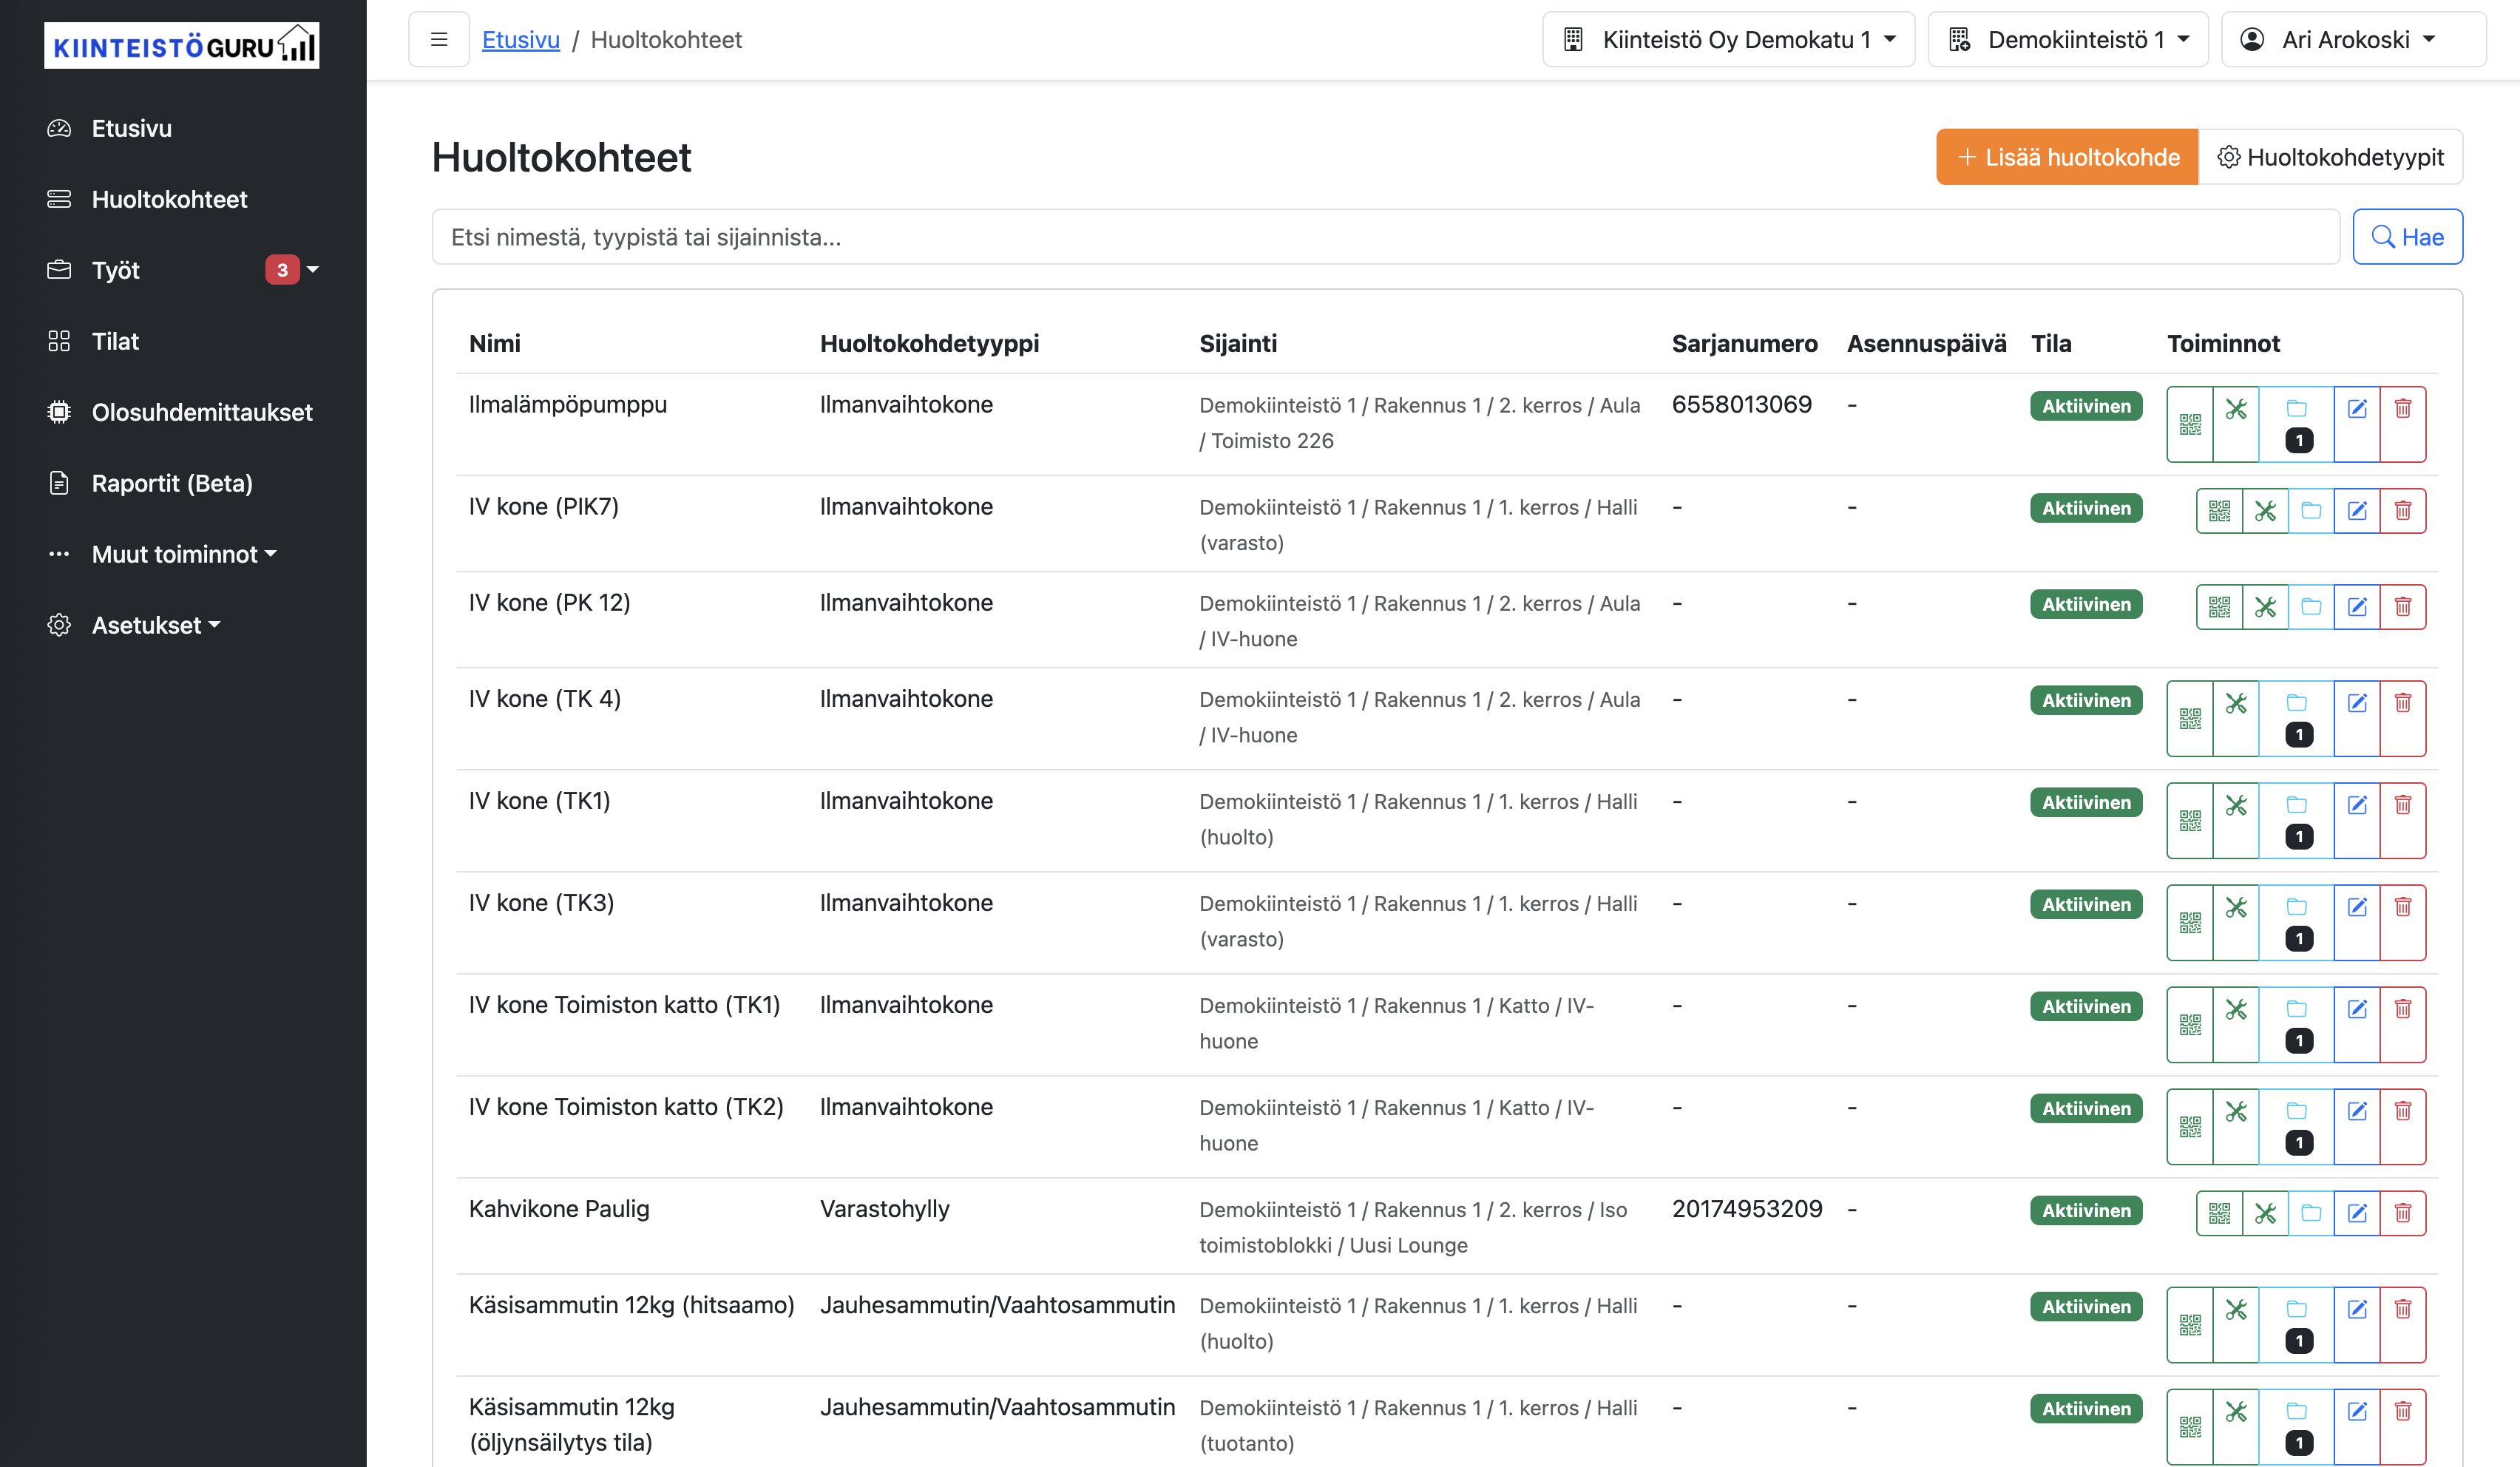2520x1467 pixels.
Task: Open Ari Arokoski user menu
Action: (2351, 40)
